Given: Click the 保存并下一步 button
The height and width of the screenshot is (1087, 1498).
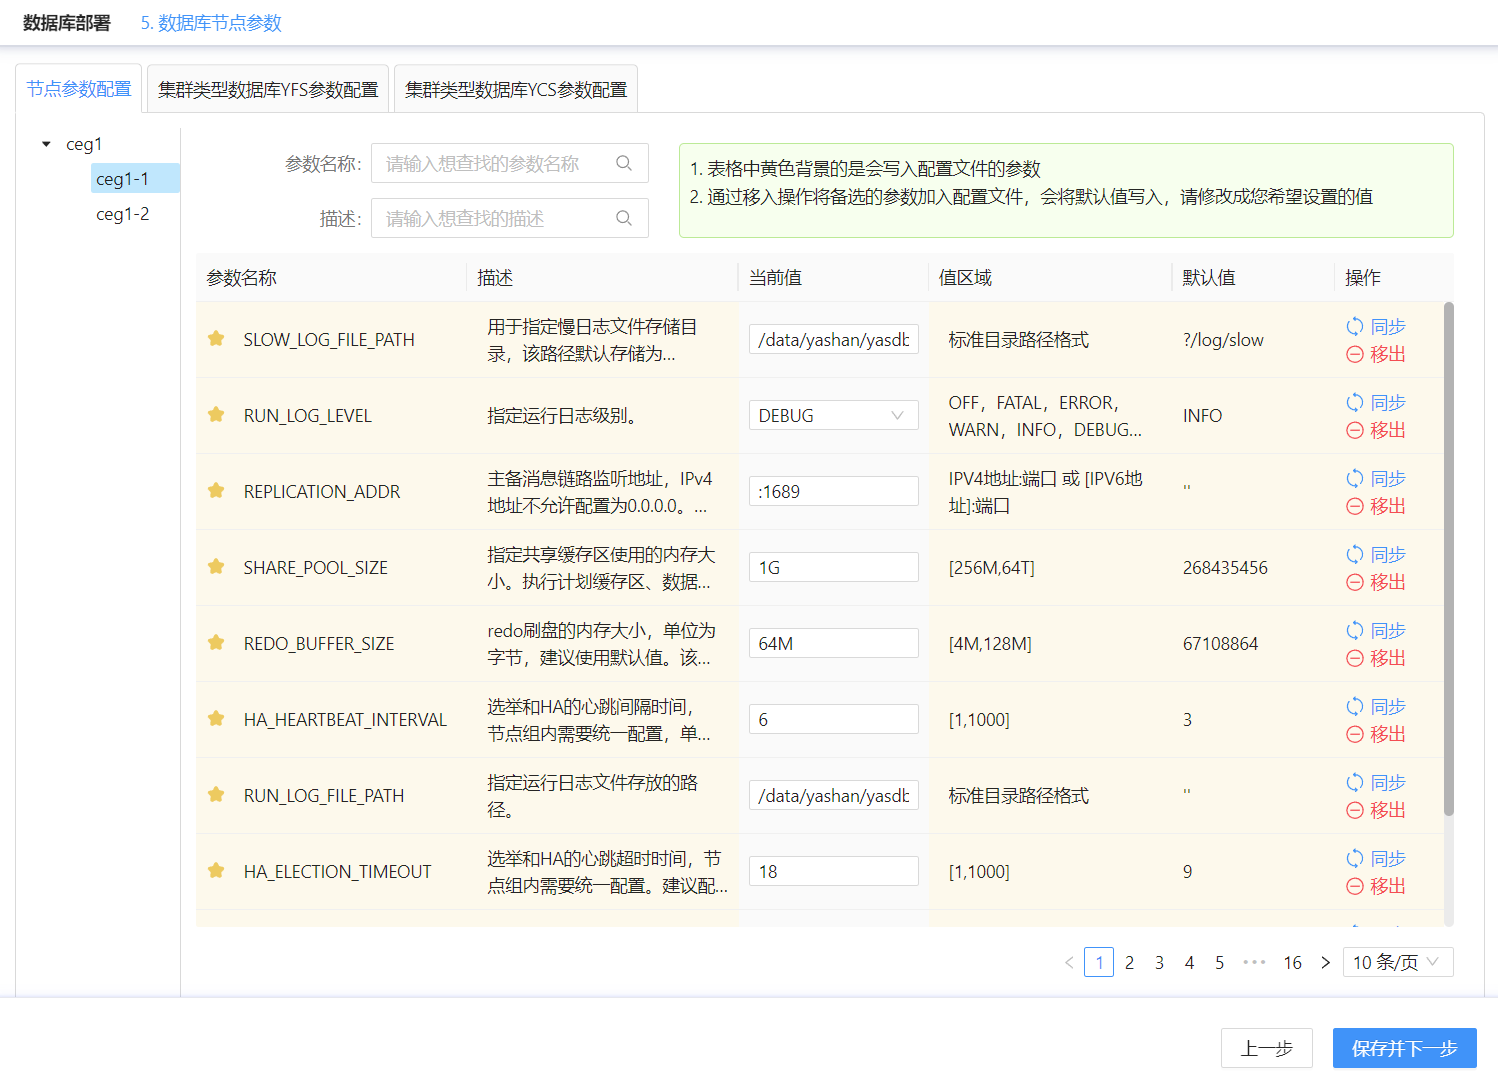Looking at the screenshot, I should pos(1404,1048).
